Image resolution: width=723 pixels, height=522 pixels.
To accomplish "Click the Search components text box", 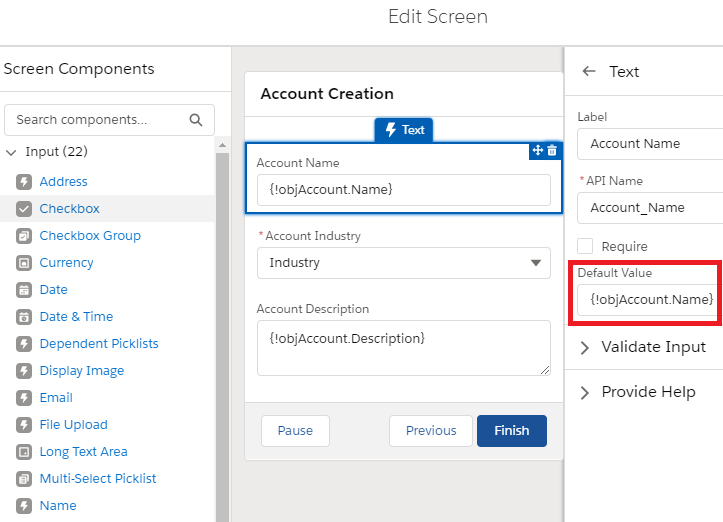I will point(98,120).
